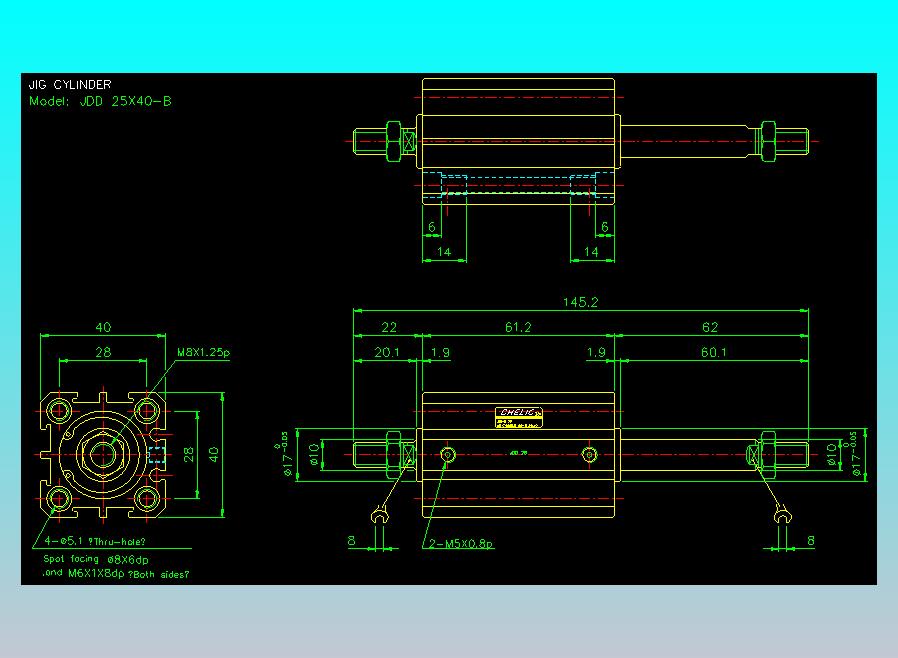Select the Model: JDD 25X40-B label

[100, 101]
